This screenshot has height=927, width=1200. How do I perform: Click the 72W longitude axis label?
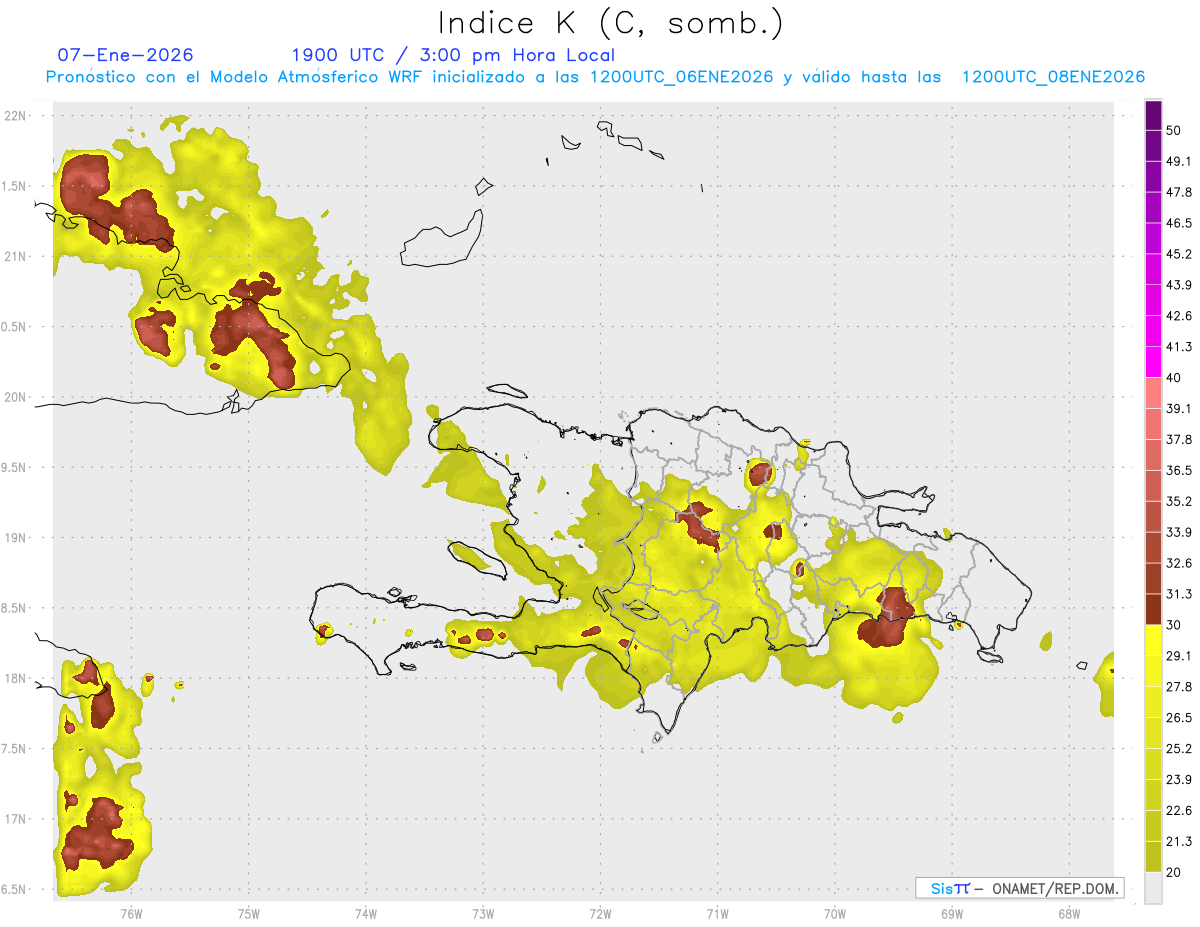pos(600,913)
